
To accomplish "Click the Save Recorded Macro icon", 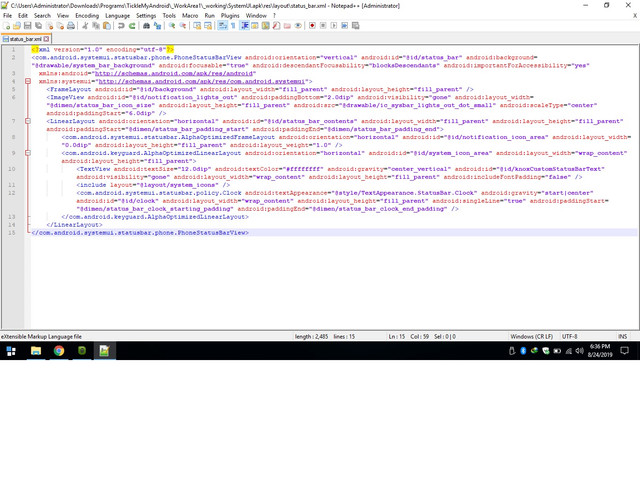I will 356,26.
